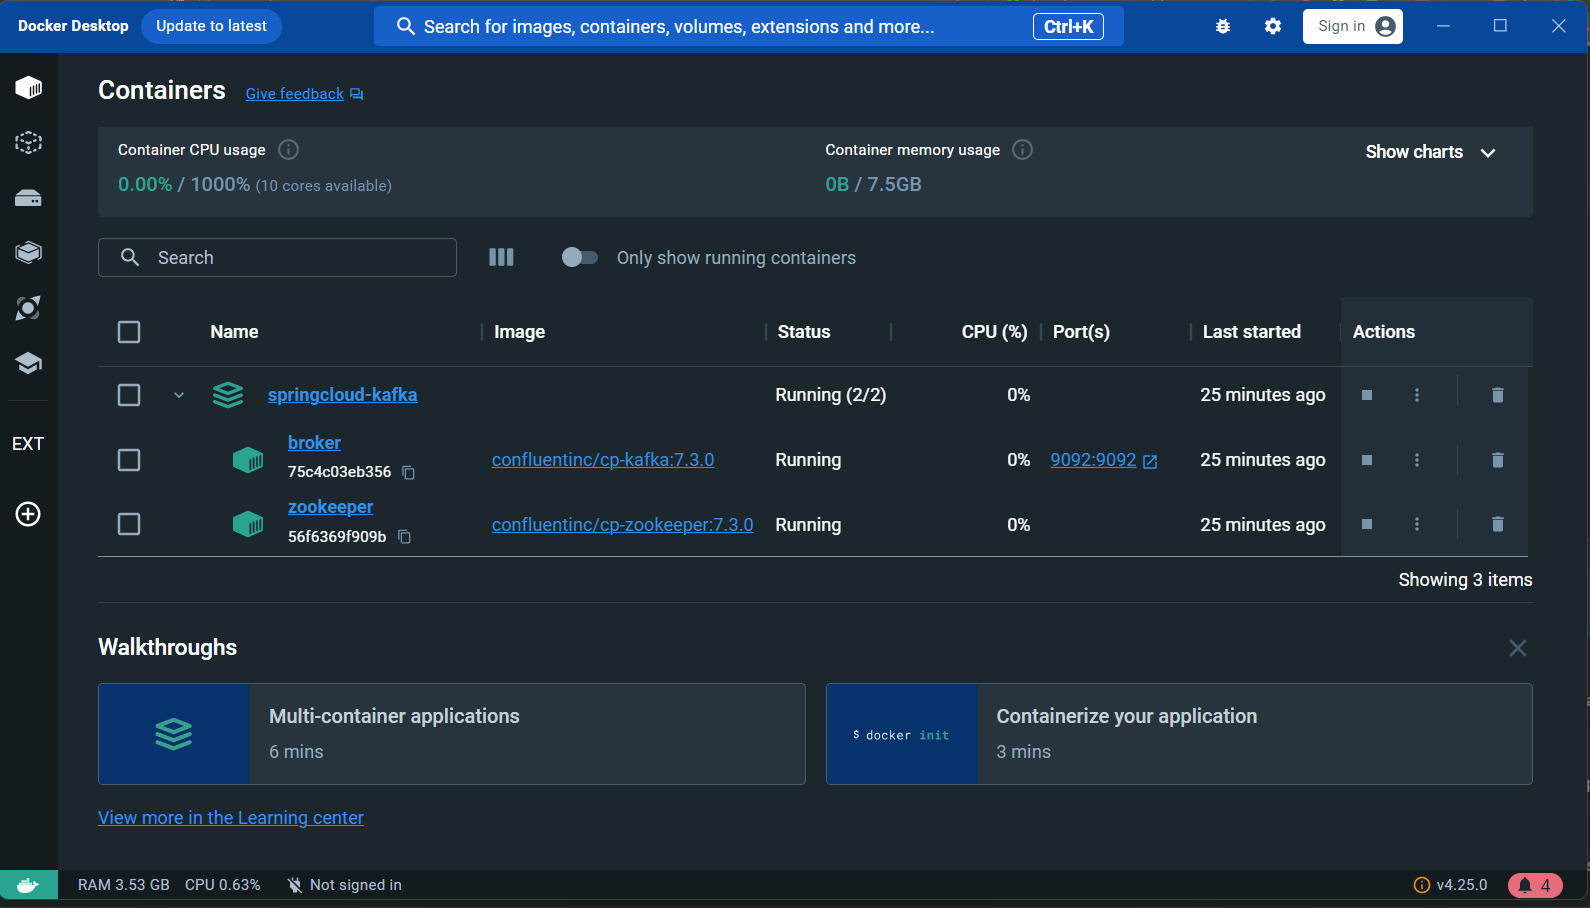The image size is (1590, 908).
Task: Click the info icon beside Container memory usage
Action: (1022, 150)
